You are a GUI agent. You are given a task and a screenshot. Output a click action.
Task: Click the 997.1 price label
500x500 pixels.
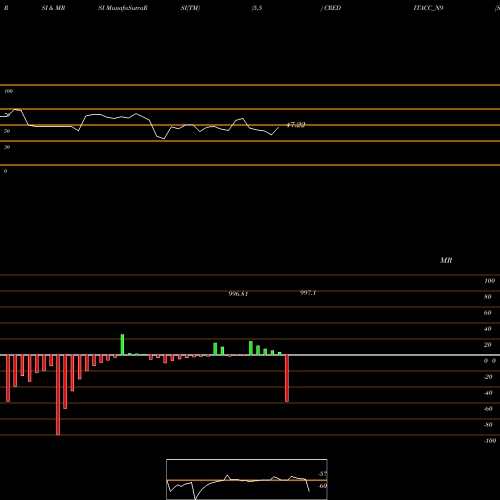(308, 293)
